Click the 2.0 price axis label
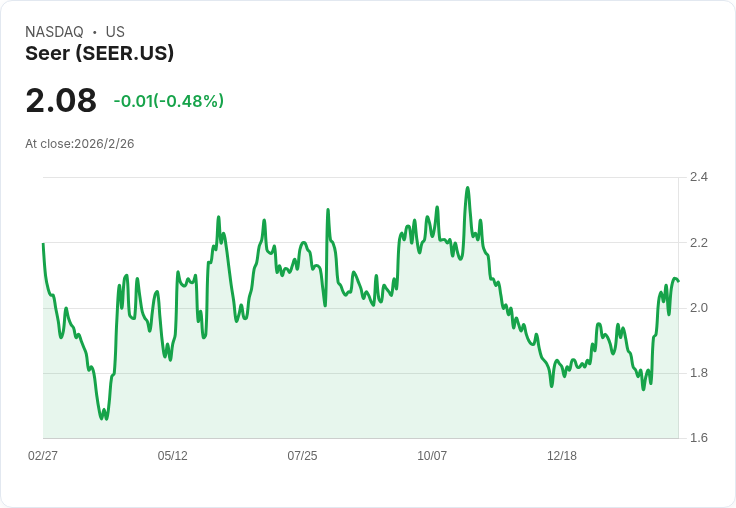This screenshot has width=736, height=508. coord(698,308)
